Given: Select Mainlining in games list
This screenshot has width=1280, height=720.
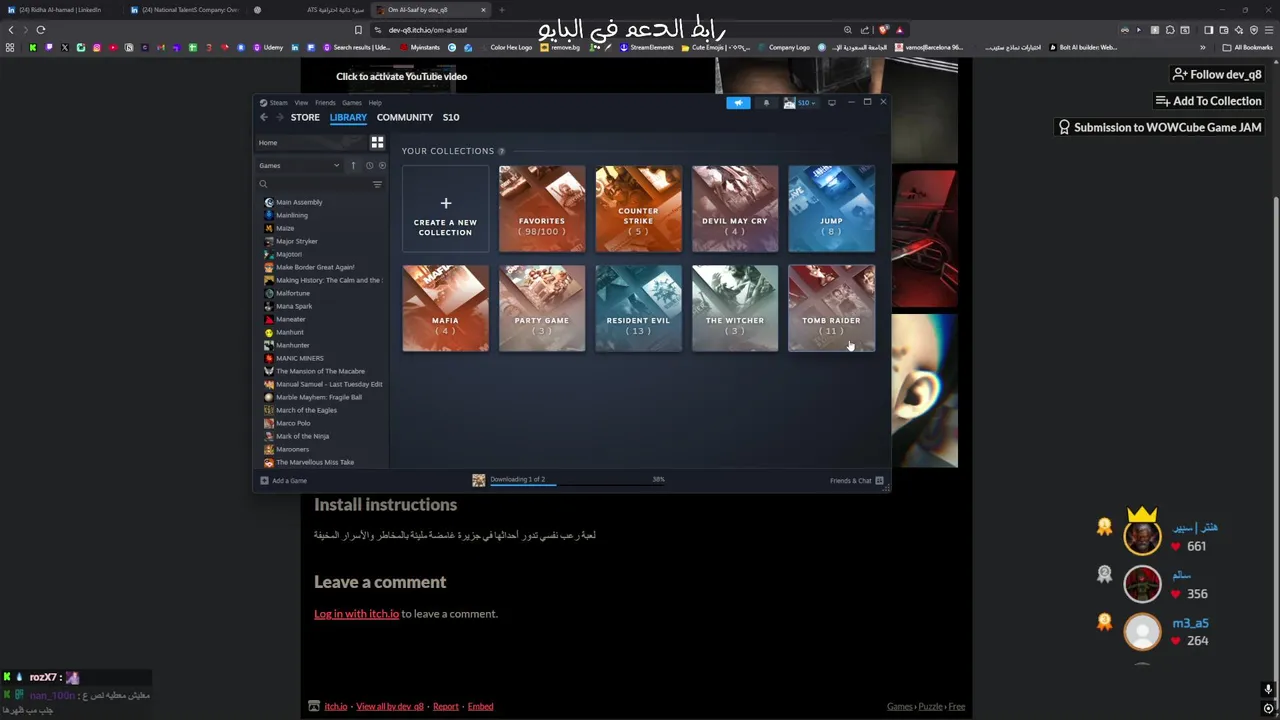Looking at the screenshot, I should click(x=292, y=215).
